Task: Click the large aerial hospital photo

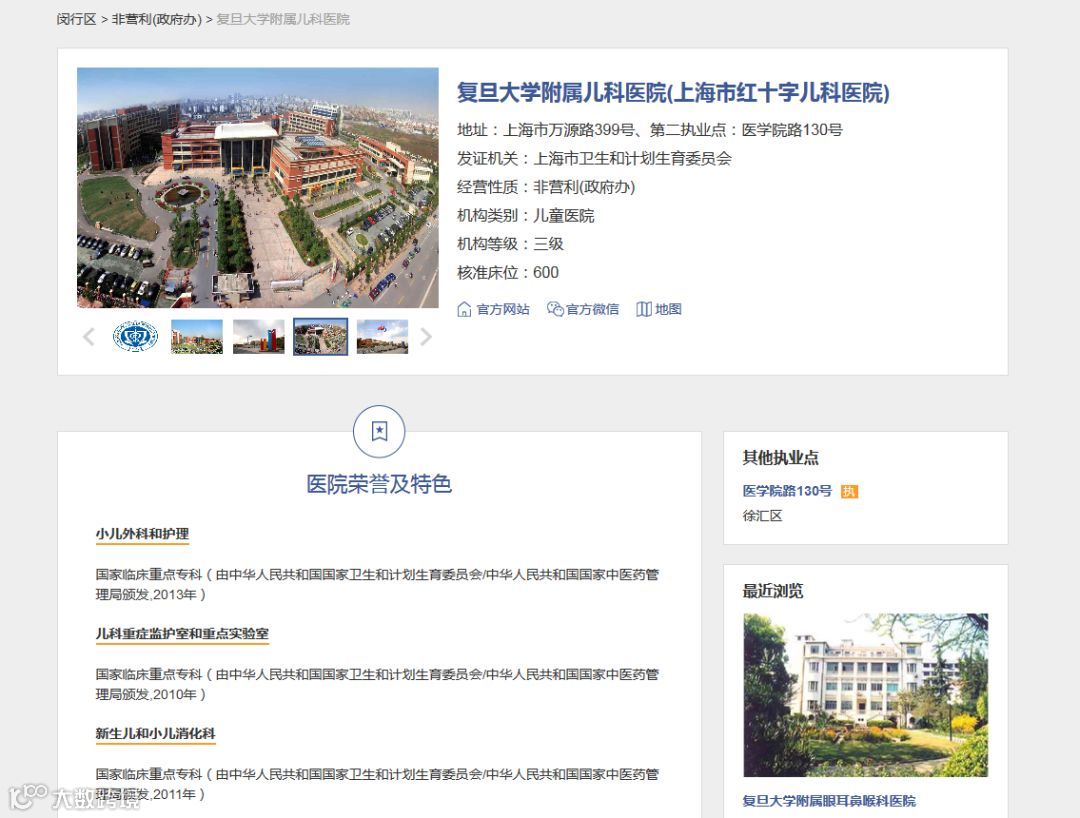Action: click(x=258, y=187)
